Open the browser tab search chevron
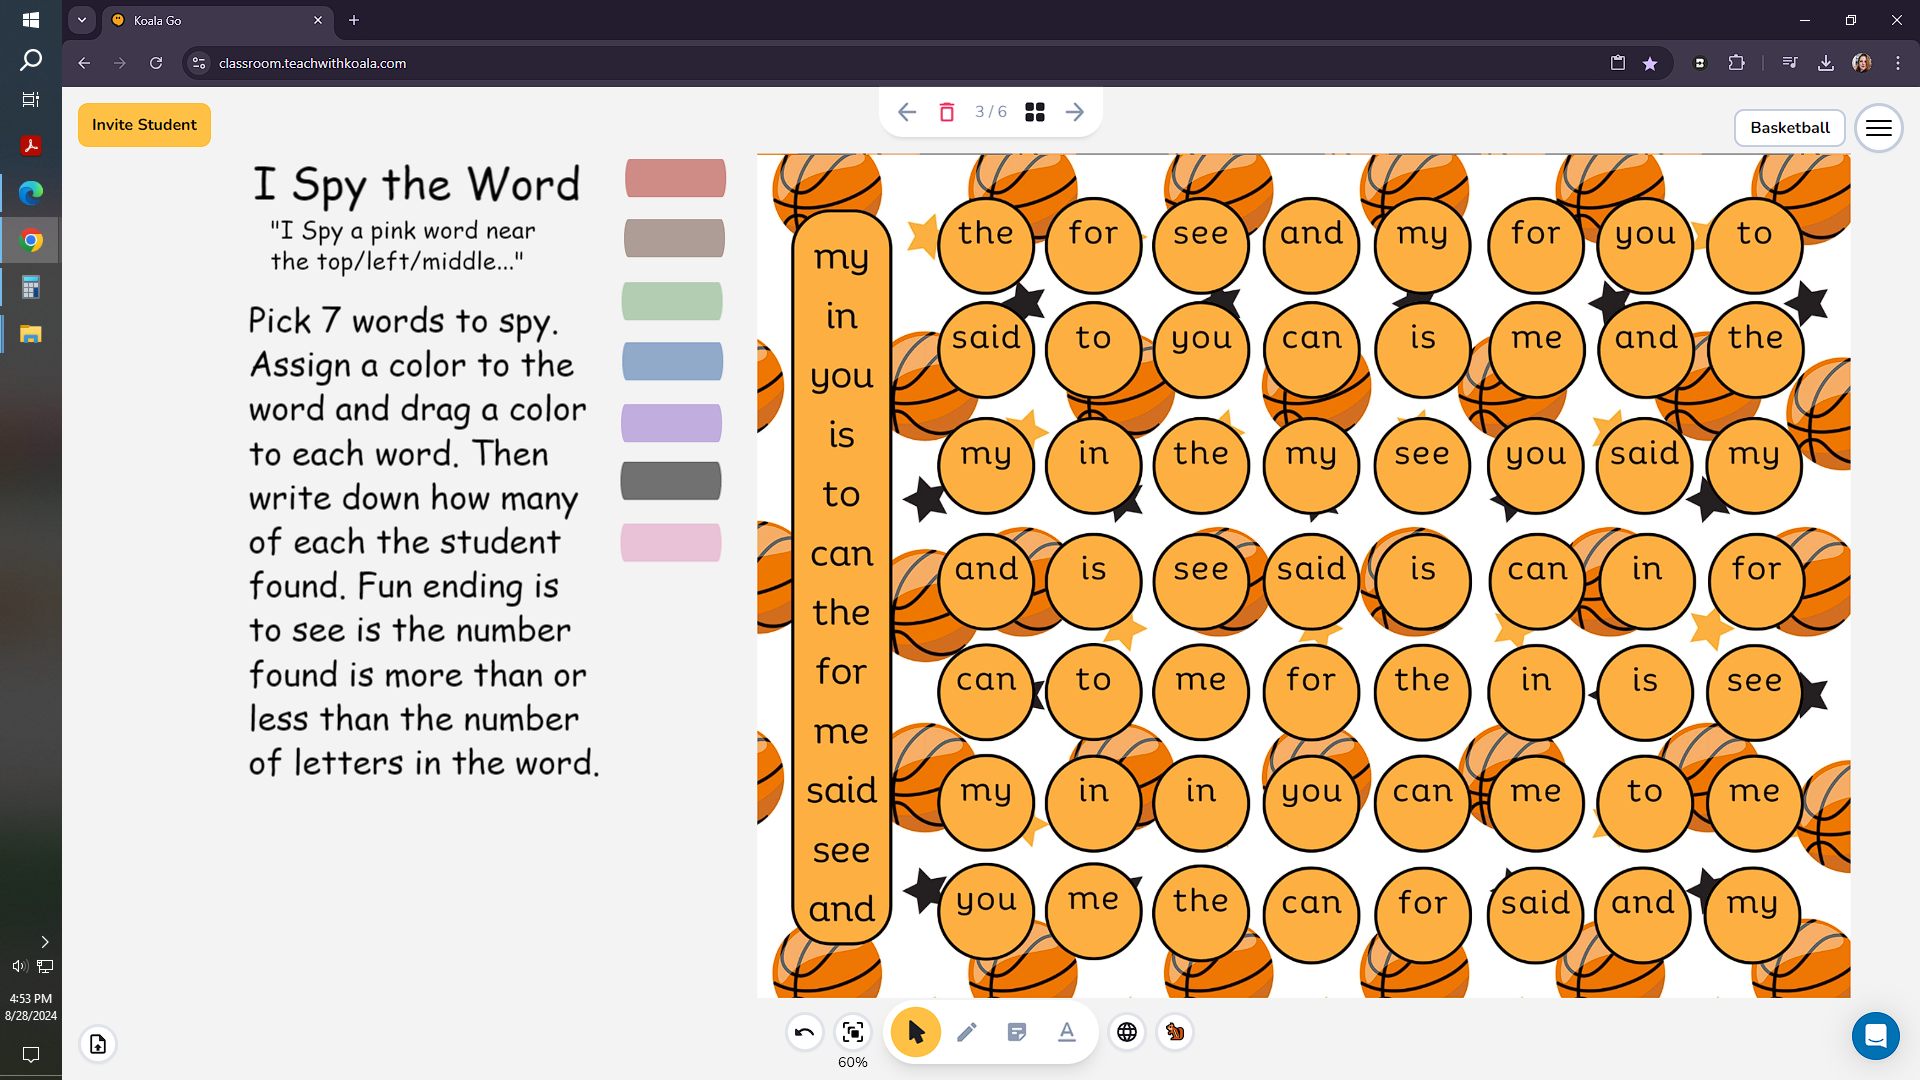1920x1080 pixels. [x=81, y=20]
